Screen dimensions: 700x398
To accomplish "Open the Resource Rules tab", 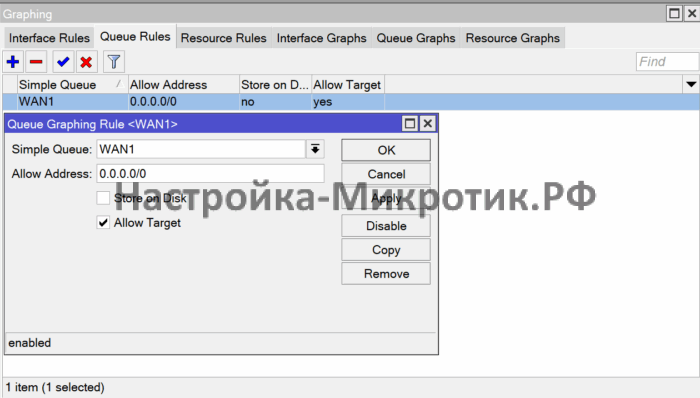I will [x=223, y=38].
